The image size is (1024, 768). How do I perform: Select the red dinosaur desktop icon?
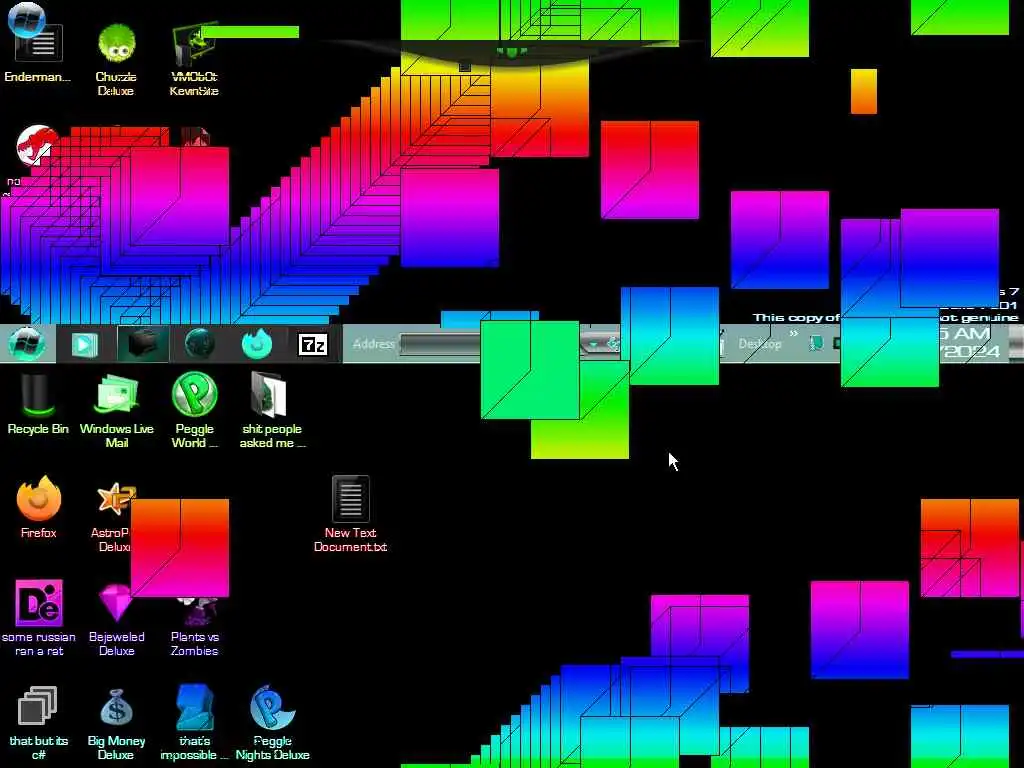click(36, 145)
